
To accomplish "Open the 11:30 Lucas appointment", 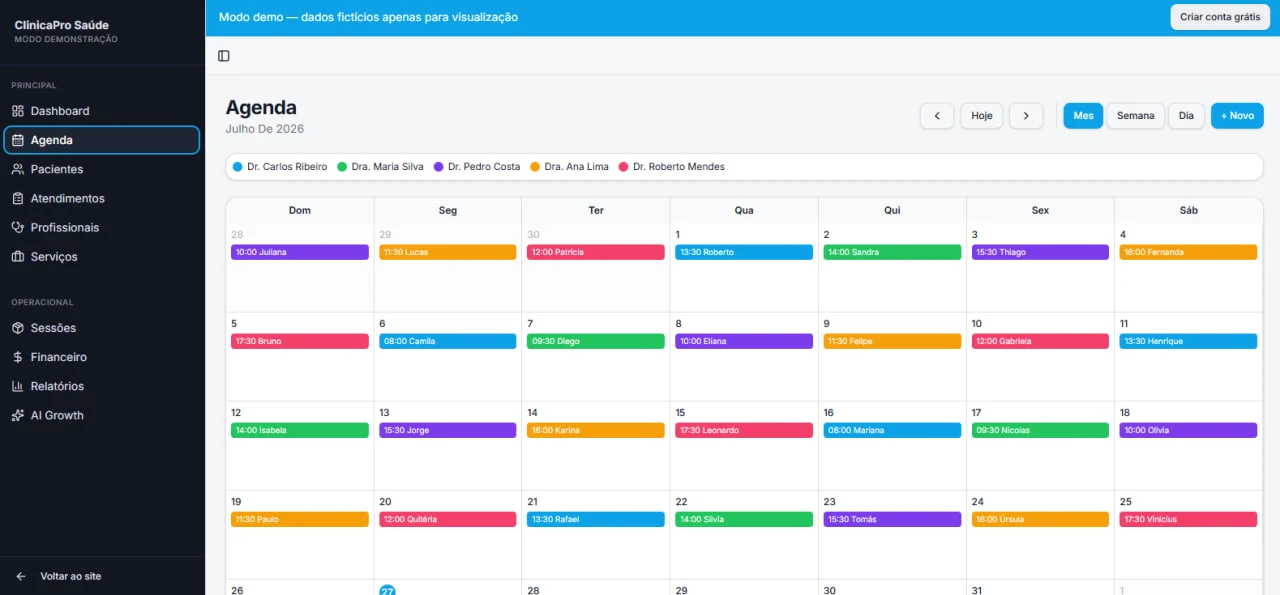I will 448,252.
